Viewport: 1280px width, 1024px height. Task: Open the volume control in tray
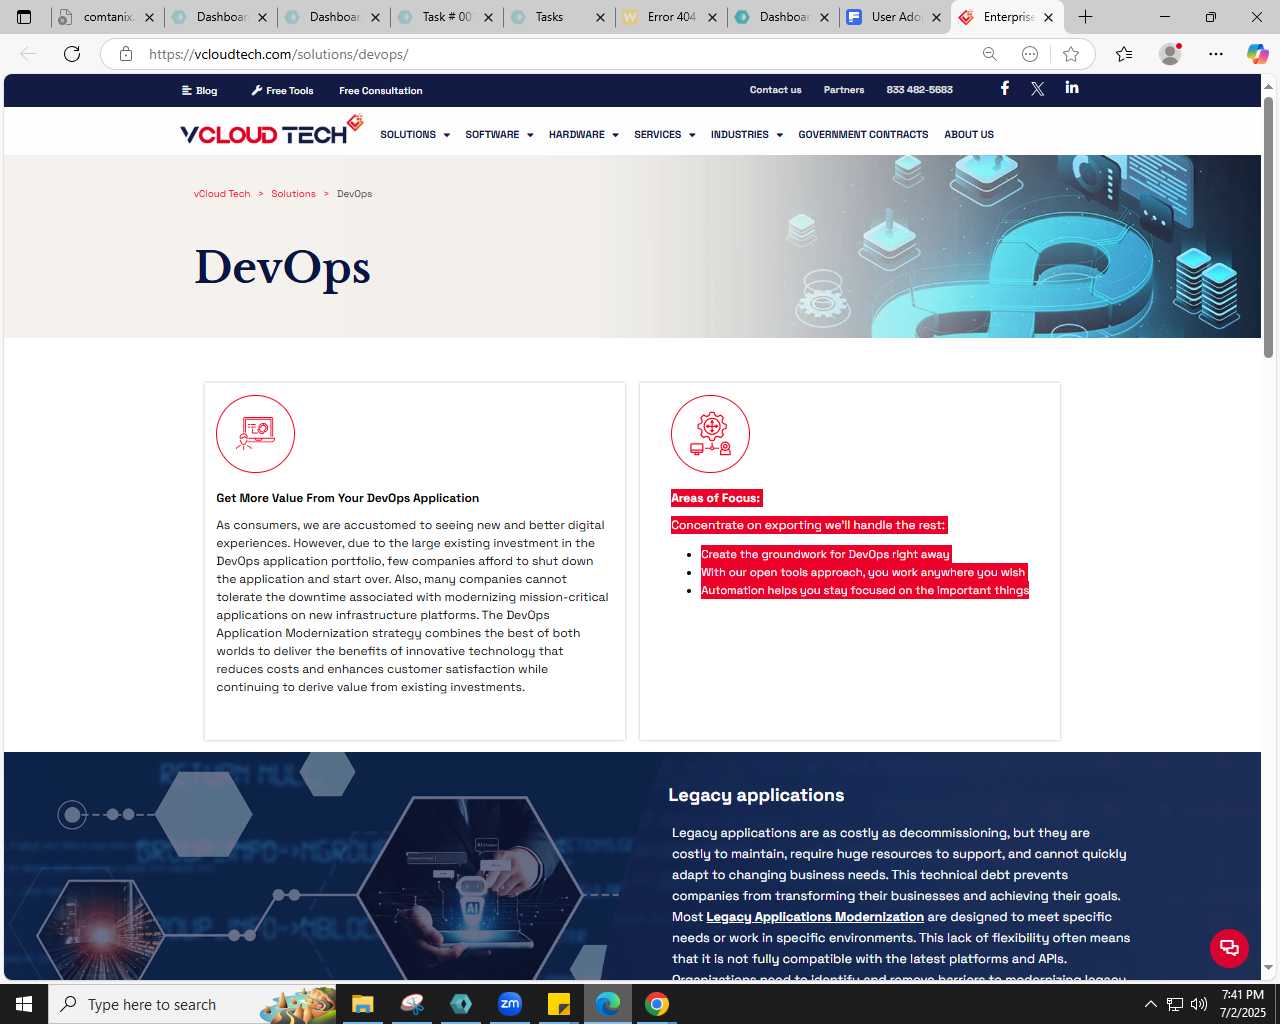tap(1199, 1004)
